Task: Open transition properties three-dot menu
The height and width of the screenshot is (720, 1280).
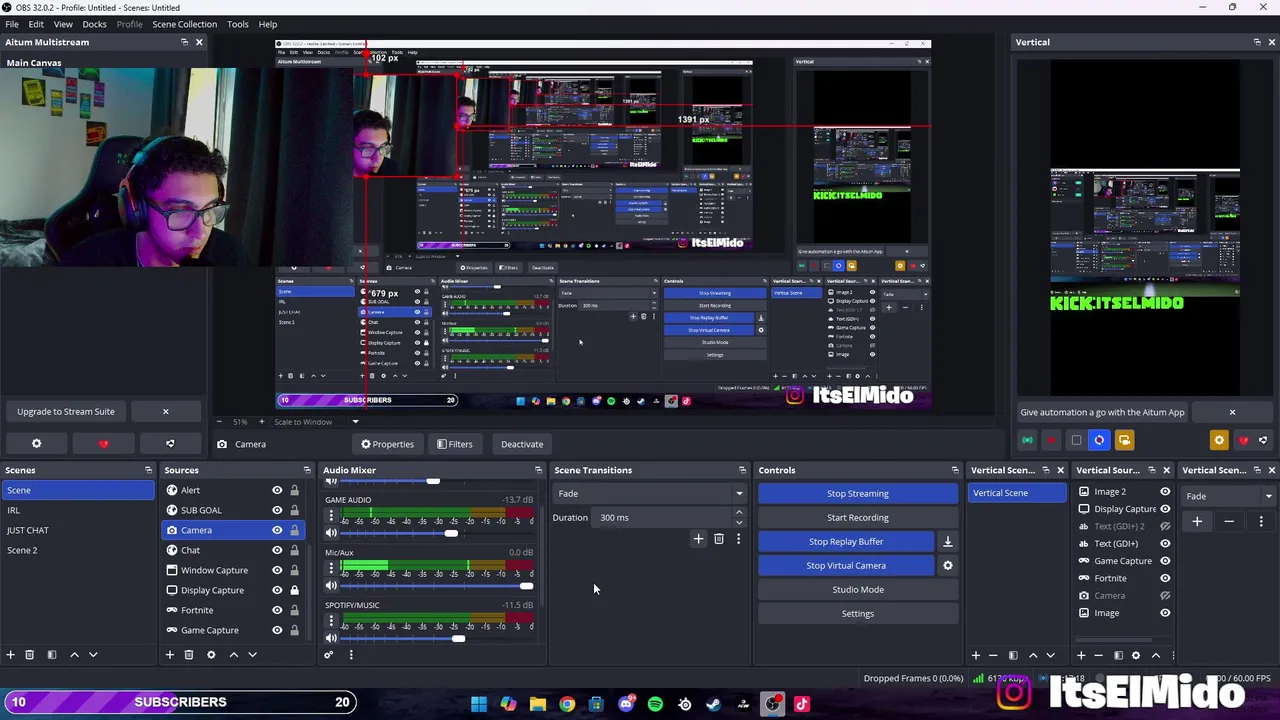Action: coord(738,539)
